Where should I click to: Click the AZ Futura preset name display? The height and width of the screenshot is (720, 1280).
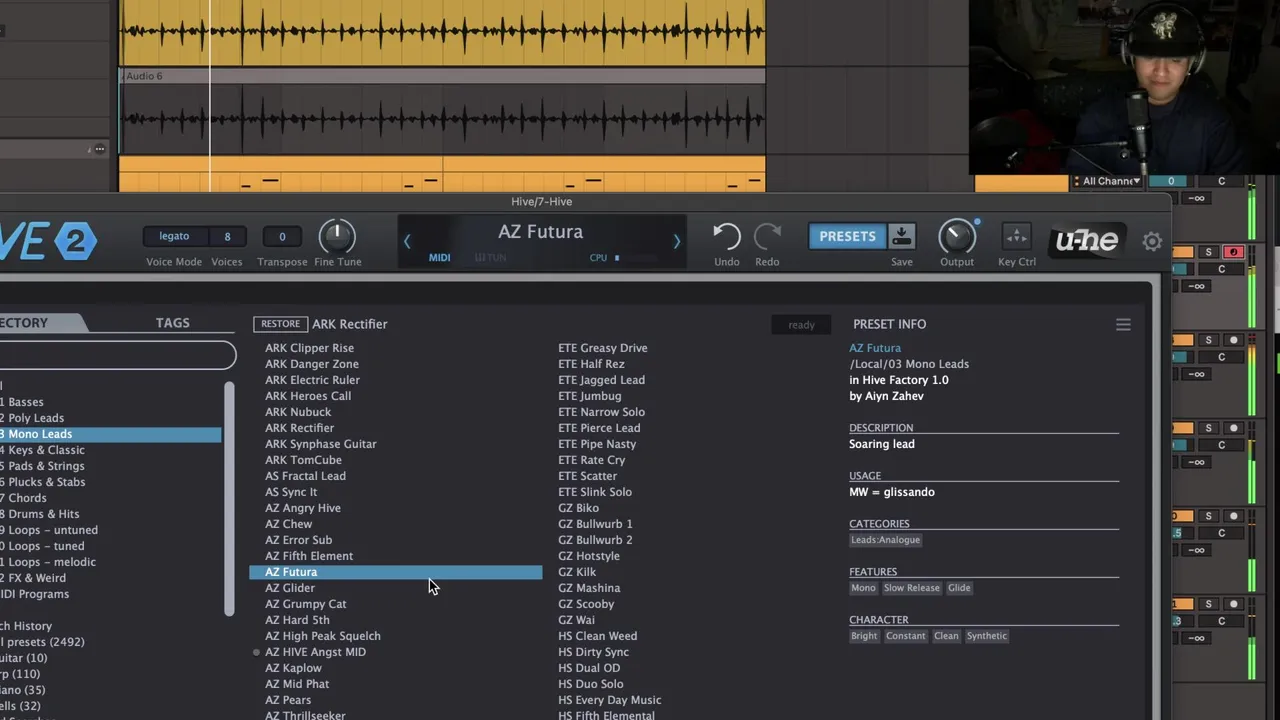tap(540, 232)
